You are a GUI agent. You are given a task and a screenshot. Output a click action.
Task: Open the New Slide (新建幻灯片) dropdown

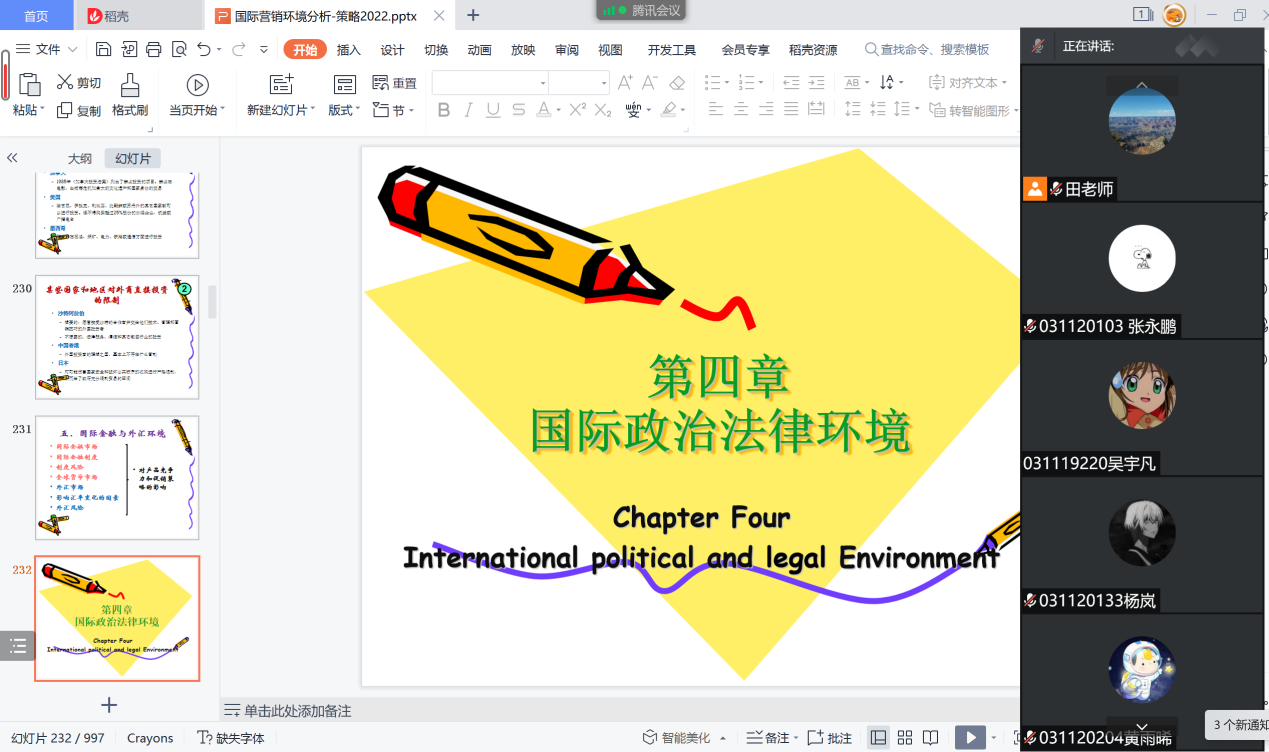point(281,110)
